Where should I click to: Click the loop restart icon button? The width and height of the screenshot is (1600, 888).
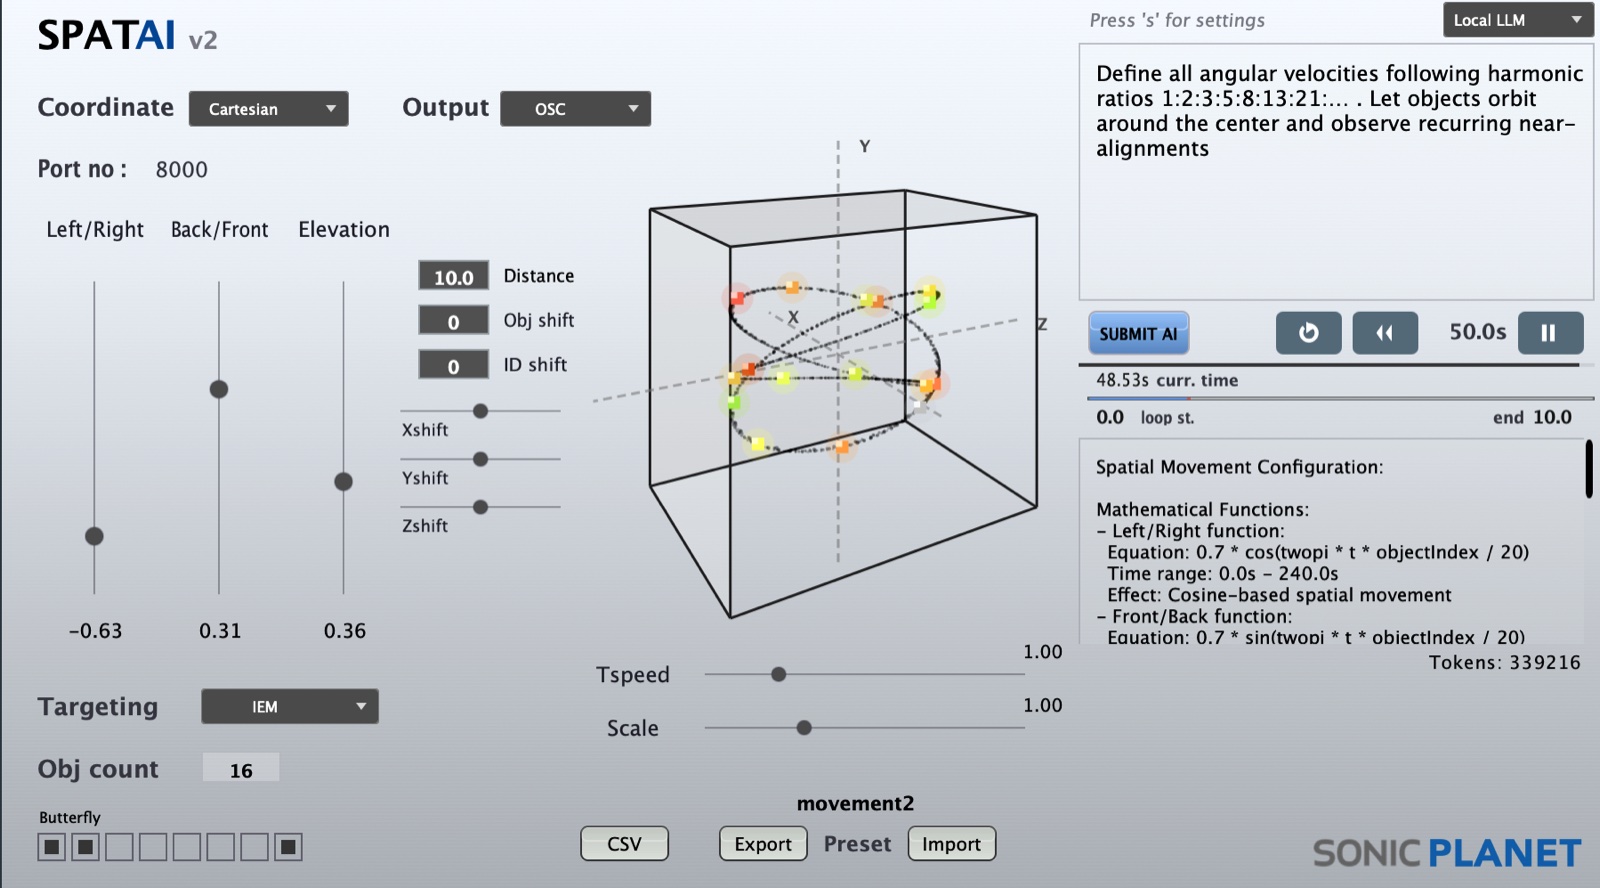click(1308, 333)
